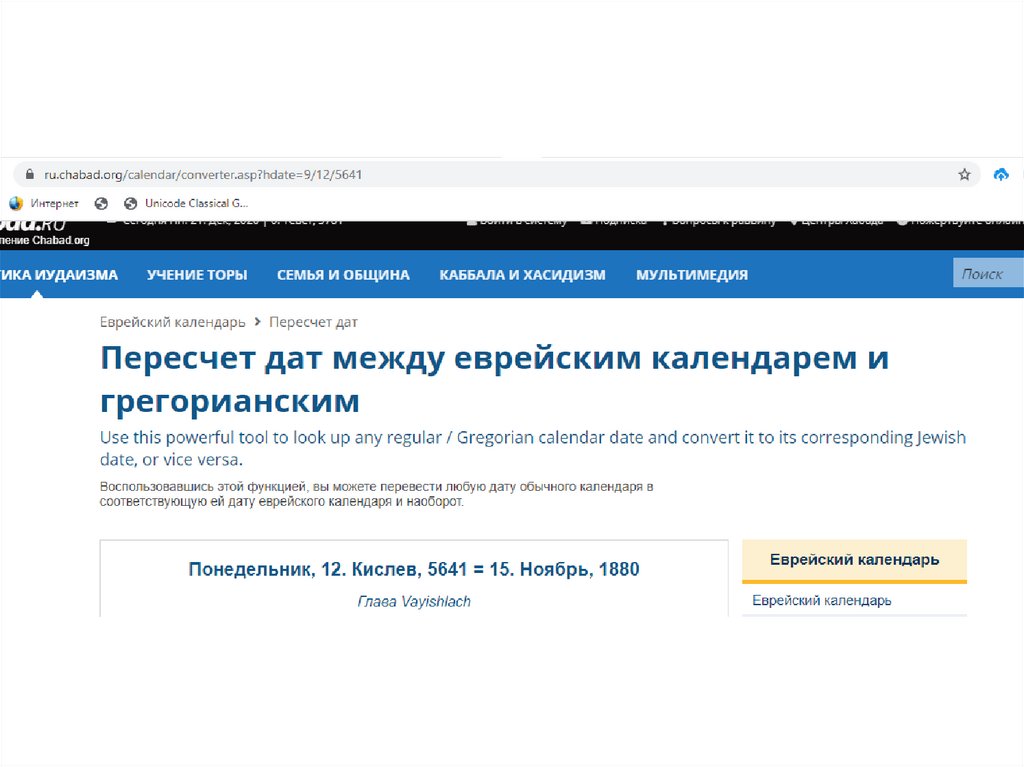1024x767 pixels.
Task: Click the breadcrumb chevron arrow
Action: point(258,321)
